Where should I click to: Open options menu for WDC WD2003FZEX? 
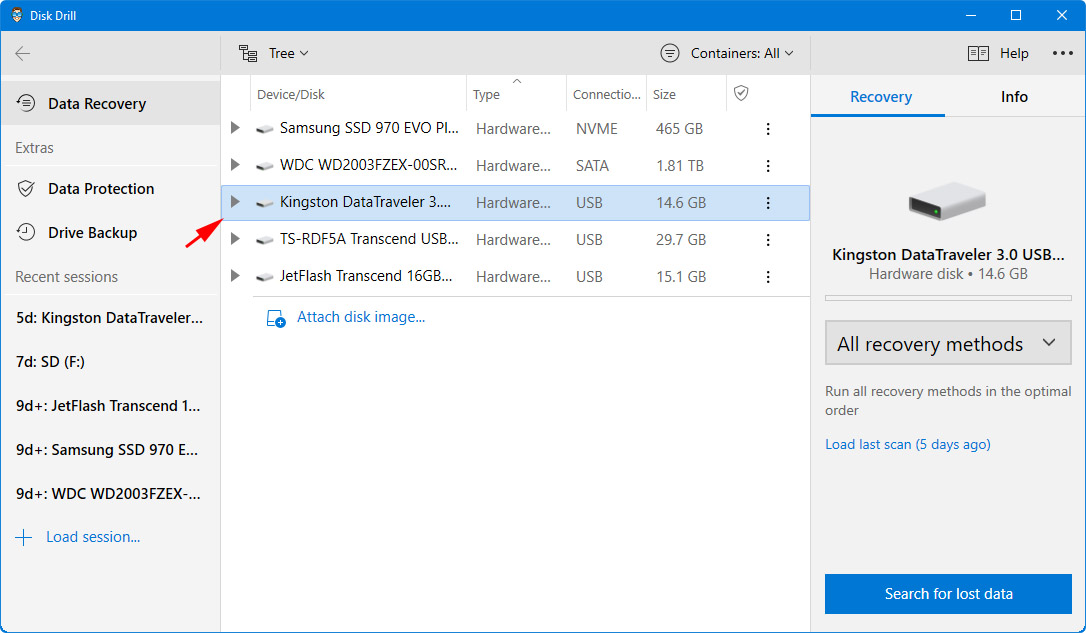768,166
